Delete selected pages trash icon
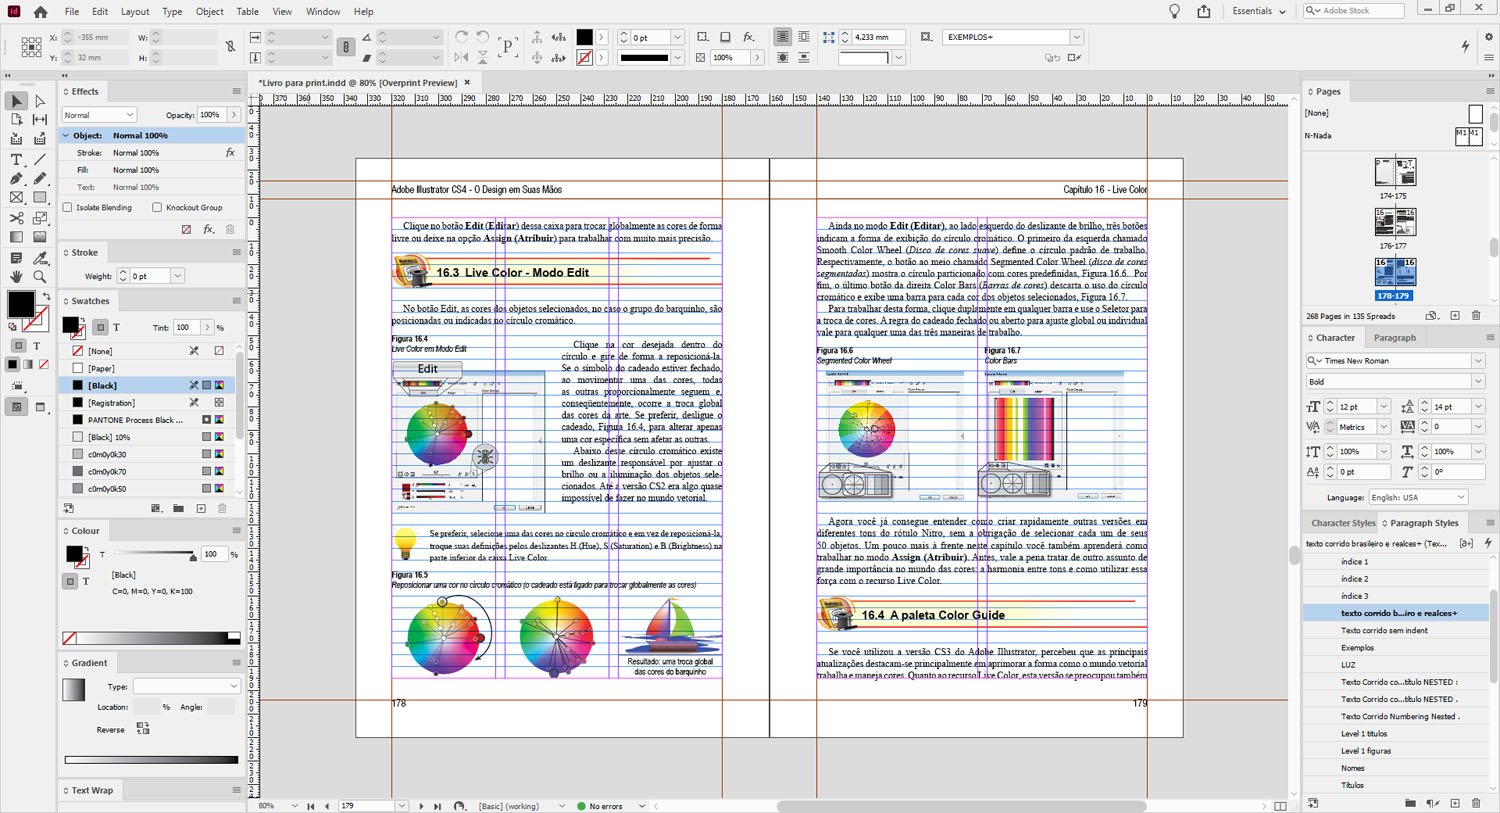 coord(1476,316)
